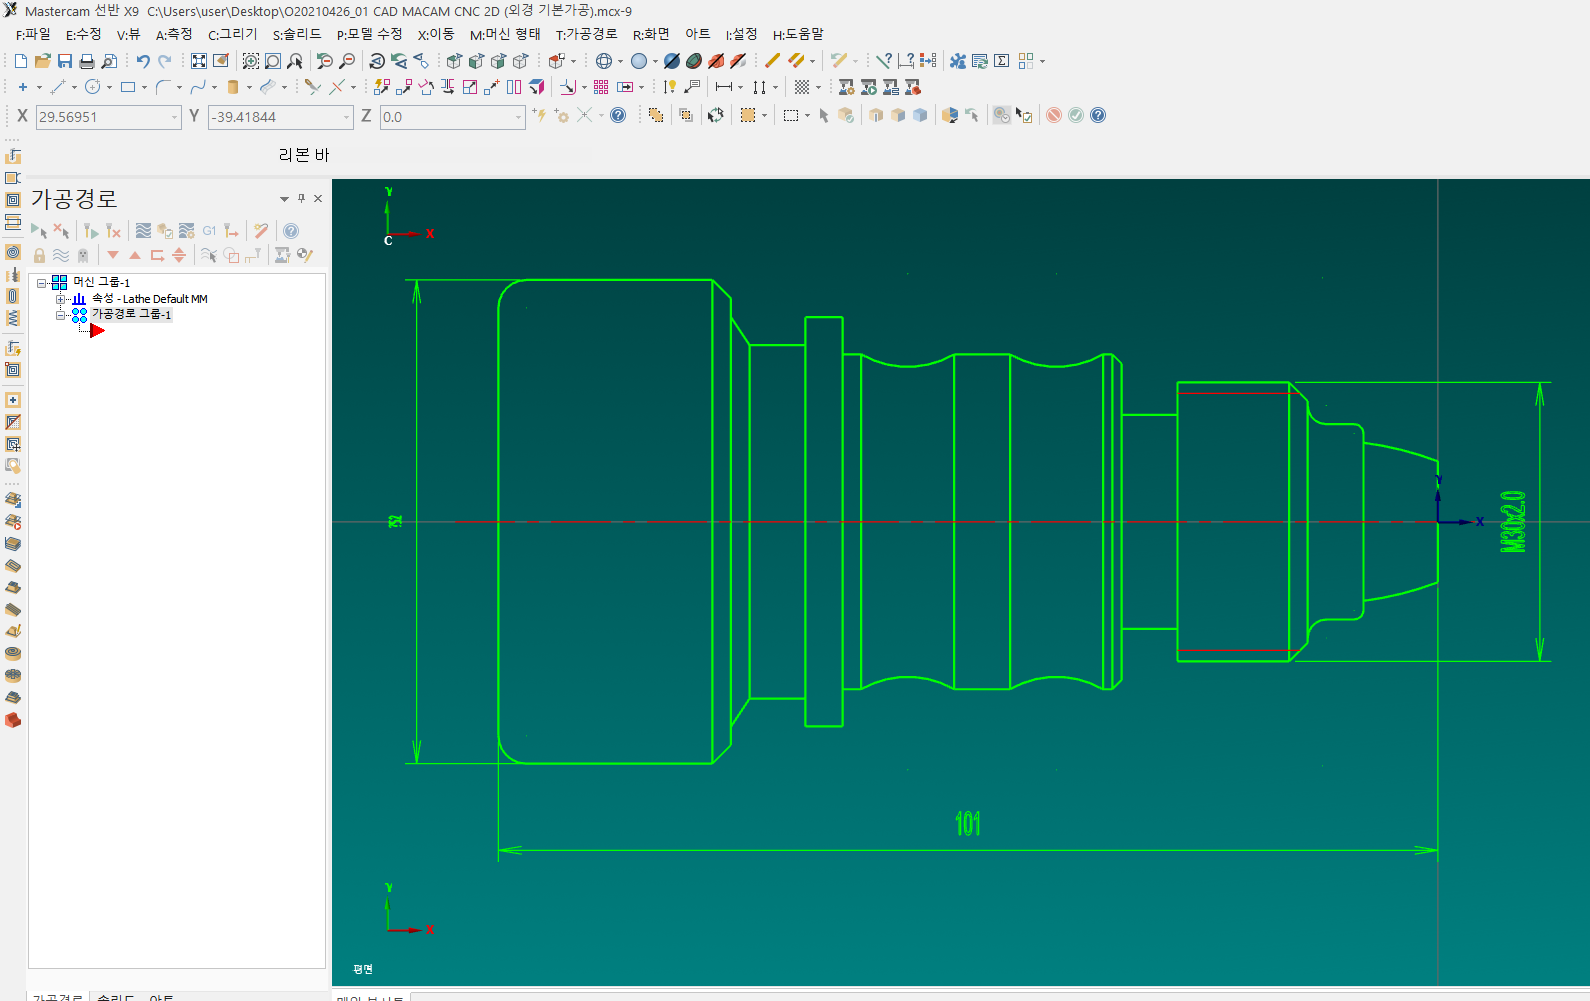Screen dimensions: 1590x1001
Task: Click the Toolpaths manager help icon
Action: click(x=291, y=231)
